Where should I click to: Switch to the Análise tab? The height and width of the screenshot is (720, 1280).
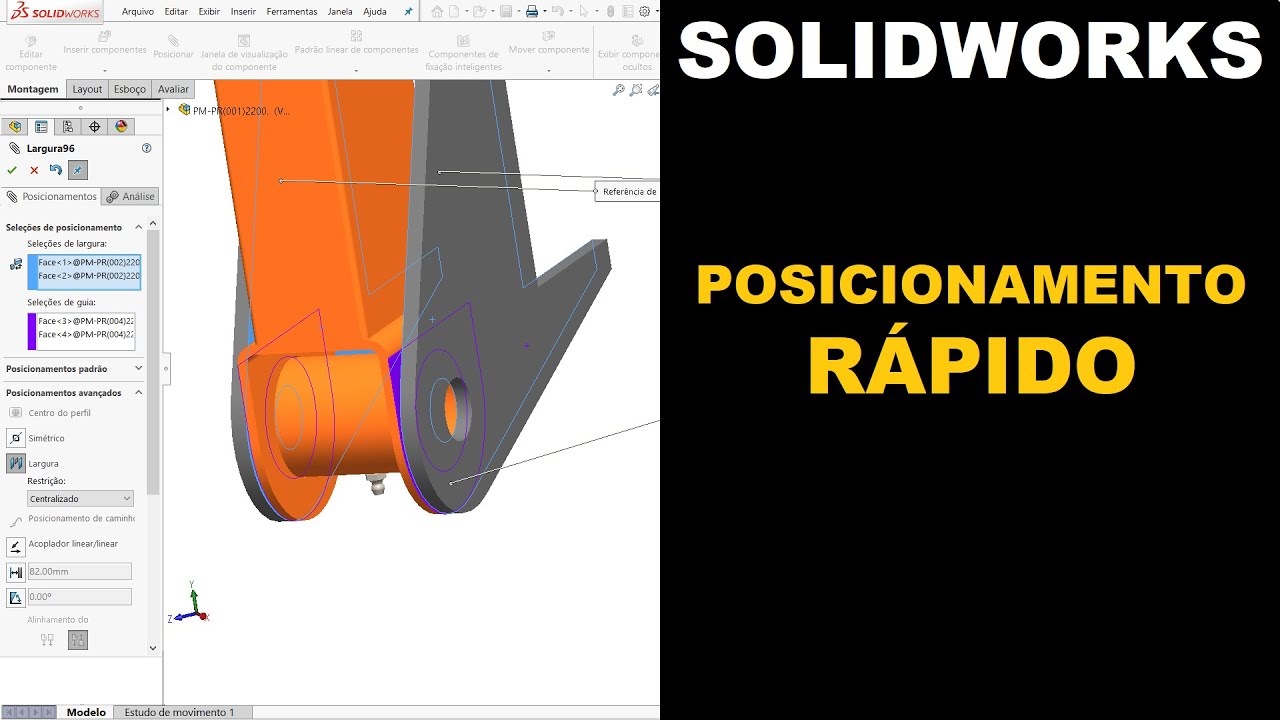[x=131, y=197]
